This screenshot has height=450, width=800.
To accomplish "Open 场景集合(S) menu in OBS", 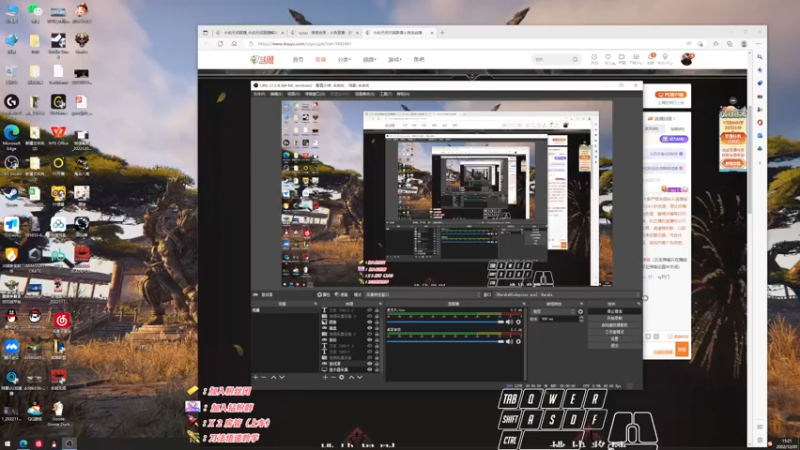I will pyautogui.click(x=364, y=94).
